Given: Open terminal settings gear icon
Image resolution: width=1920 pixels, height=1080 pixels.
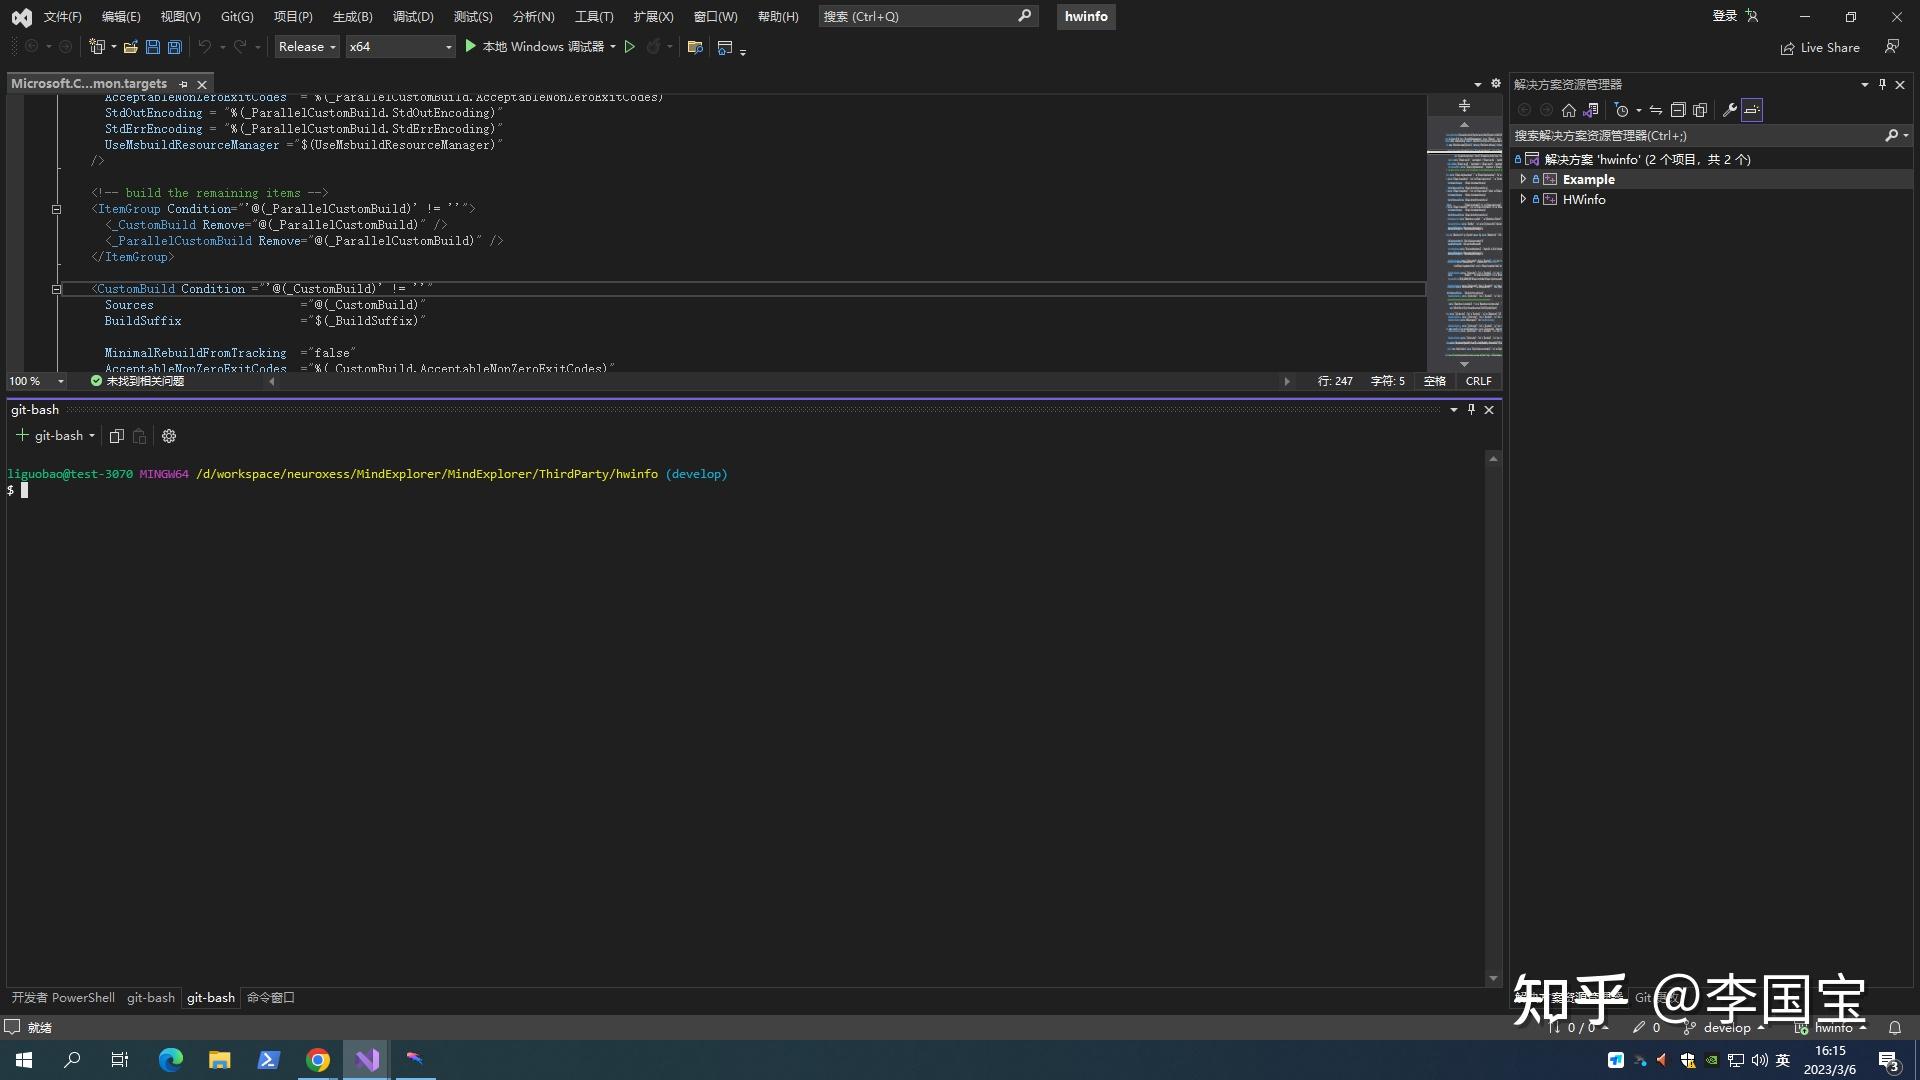Looking at the screenshot, I should [x=169, y=436].
